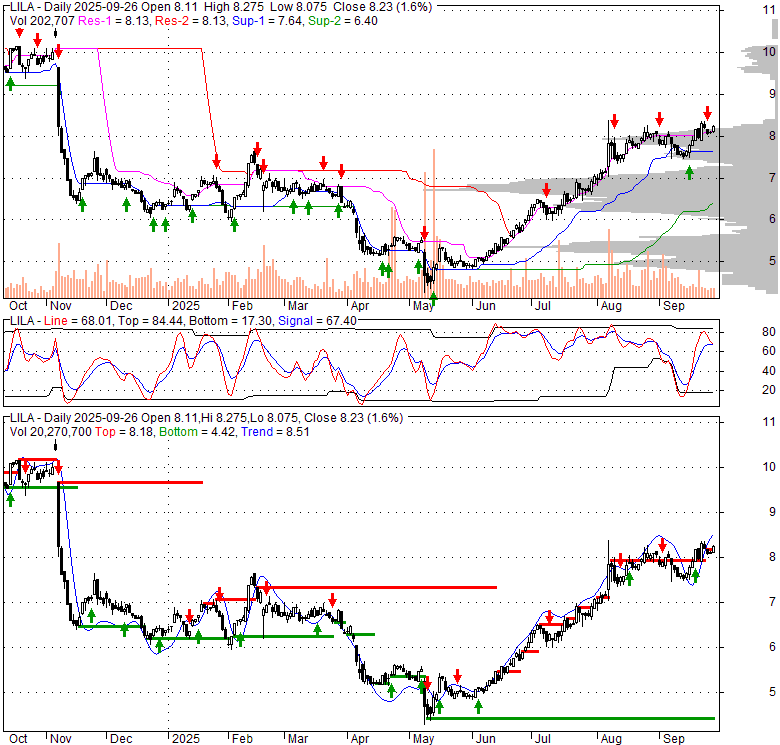Select 'Top = 8.18' in bottom chart

tap(125, 432)
